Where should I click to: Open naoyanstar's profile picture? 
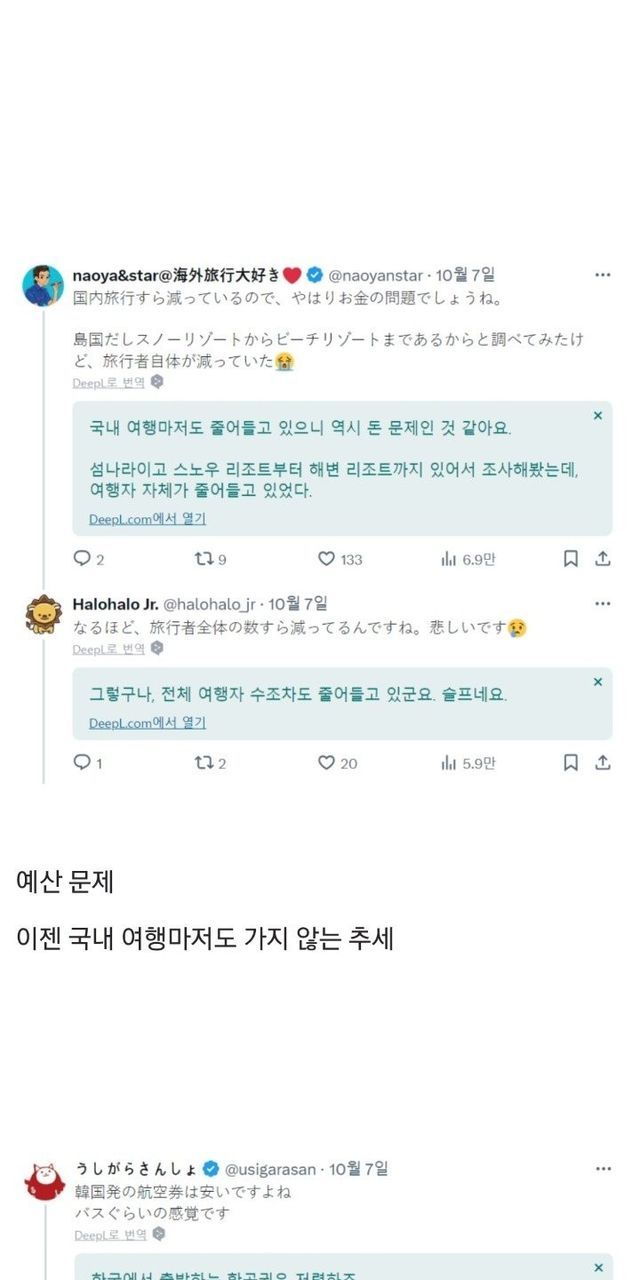pyautogui.click(x=43, y=286)
